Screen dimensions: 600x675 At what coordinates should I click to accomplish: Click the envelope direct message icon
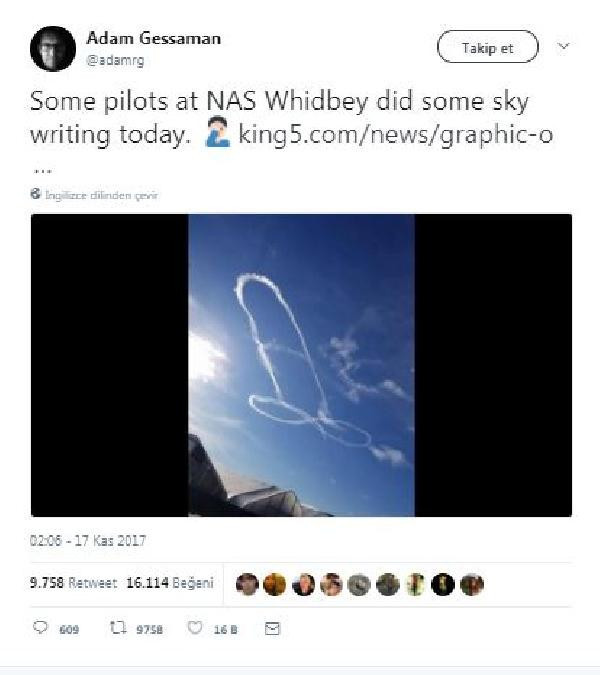tap(272, 629)
